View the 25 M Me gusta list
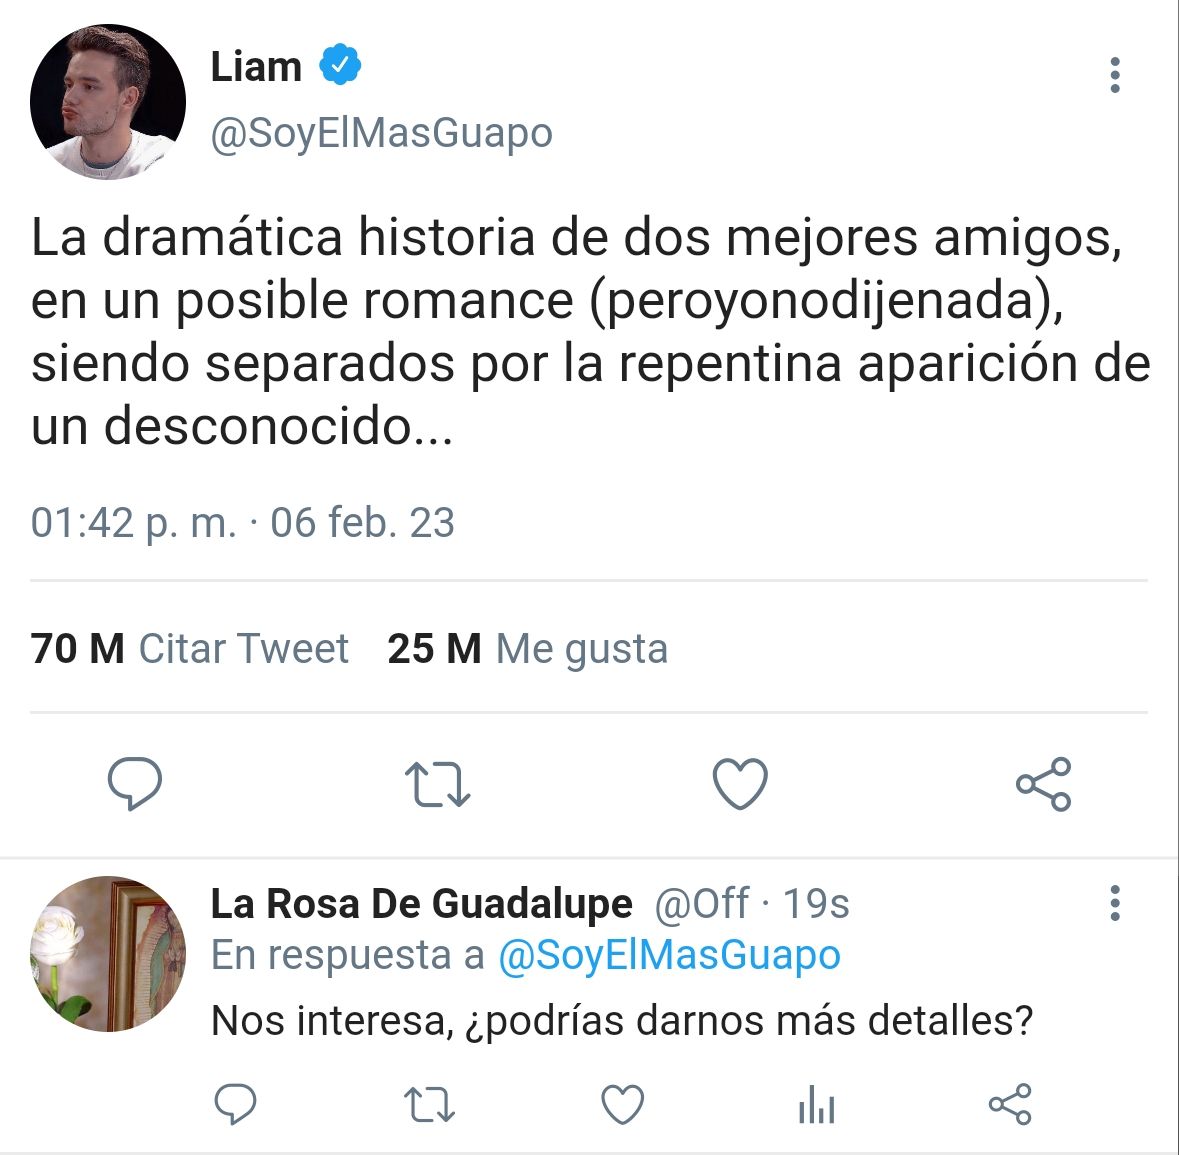This screenshot has width=1179, height=1155. 527,648
